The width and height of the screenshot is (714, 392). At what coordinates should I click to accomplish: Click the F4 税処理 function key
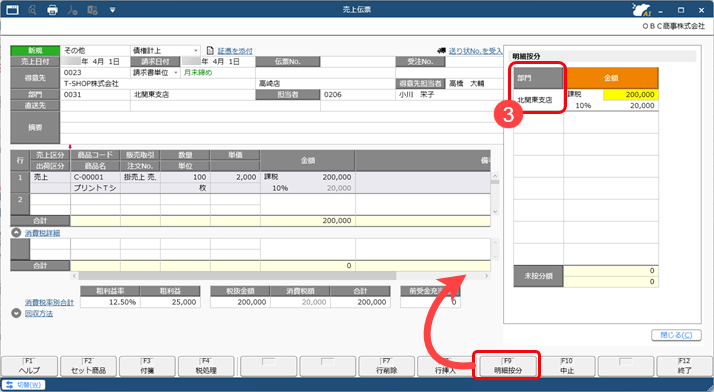206,366
